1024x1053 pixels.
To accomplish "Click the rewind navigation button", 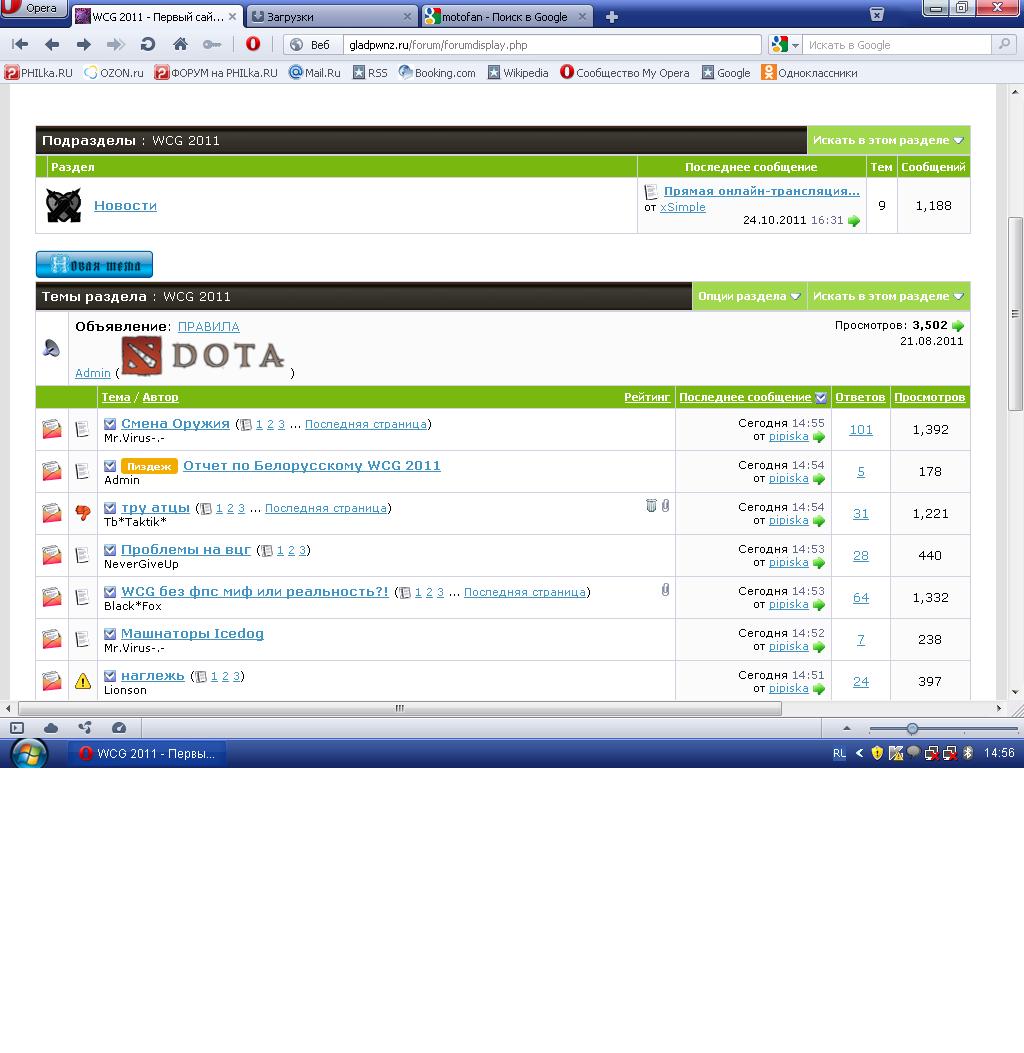I will click(20, 45).
